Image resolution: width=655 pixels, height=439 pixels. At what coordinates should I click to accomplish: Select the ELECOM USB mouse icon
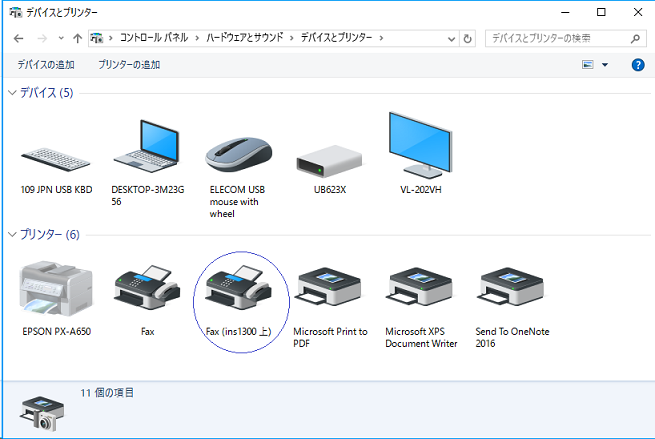click(x=239, y=154)
